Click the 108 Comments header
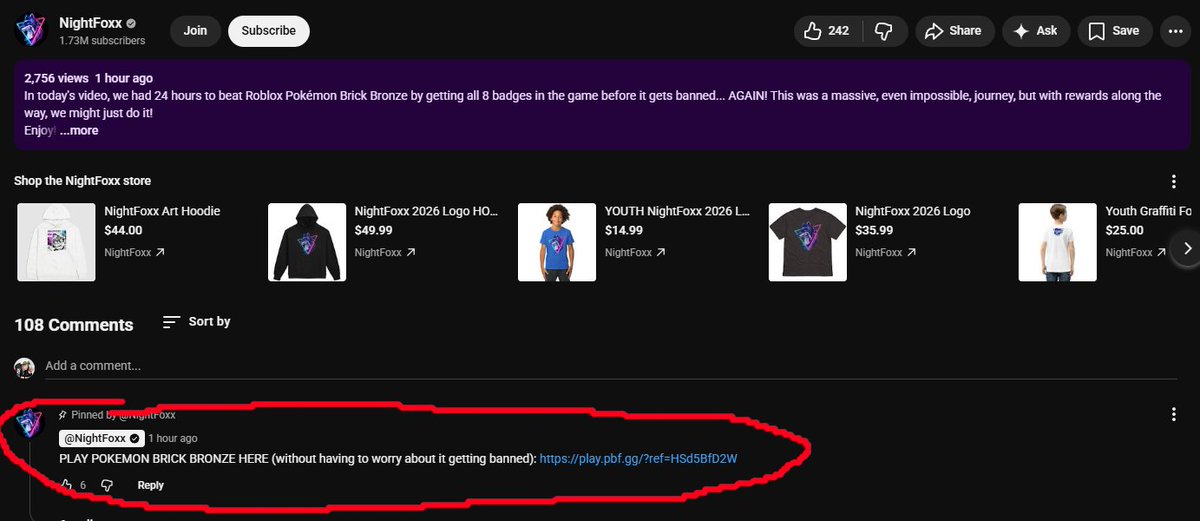Screen dimensions: 1200x521 74,325
